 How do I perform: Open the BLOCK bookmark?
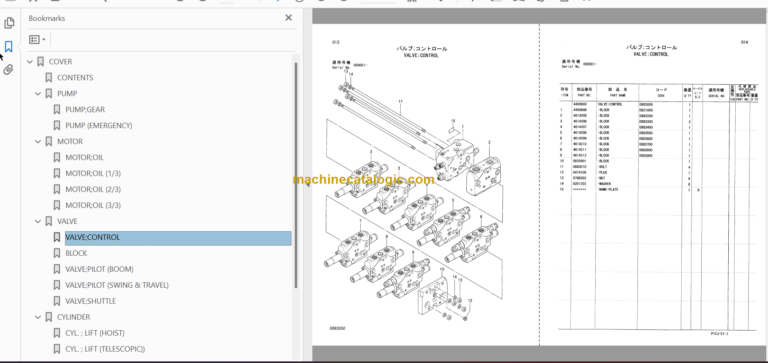click(x=76, y=253)
